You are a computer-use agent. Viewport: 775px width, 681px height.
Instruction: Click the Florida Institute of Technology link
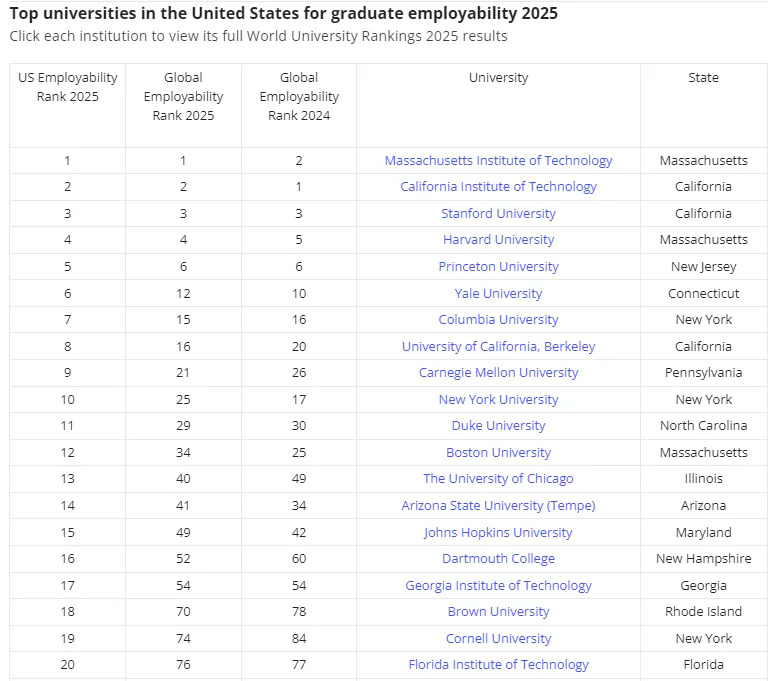pyautogui.click(x=498, y=665)
